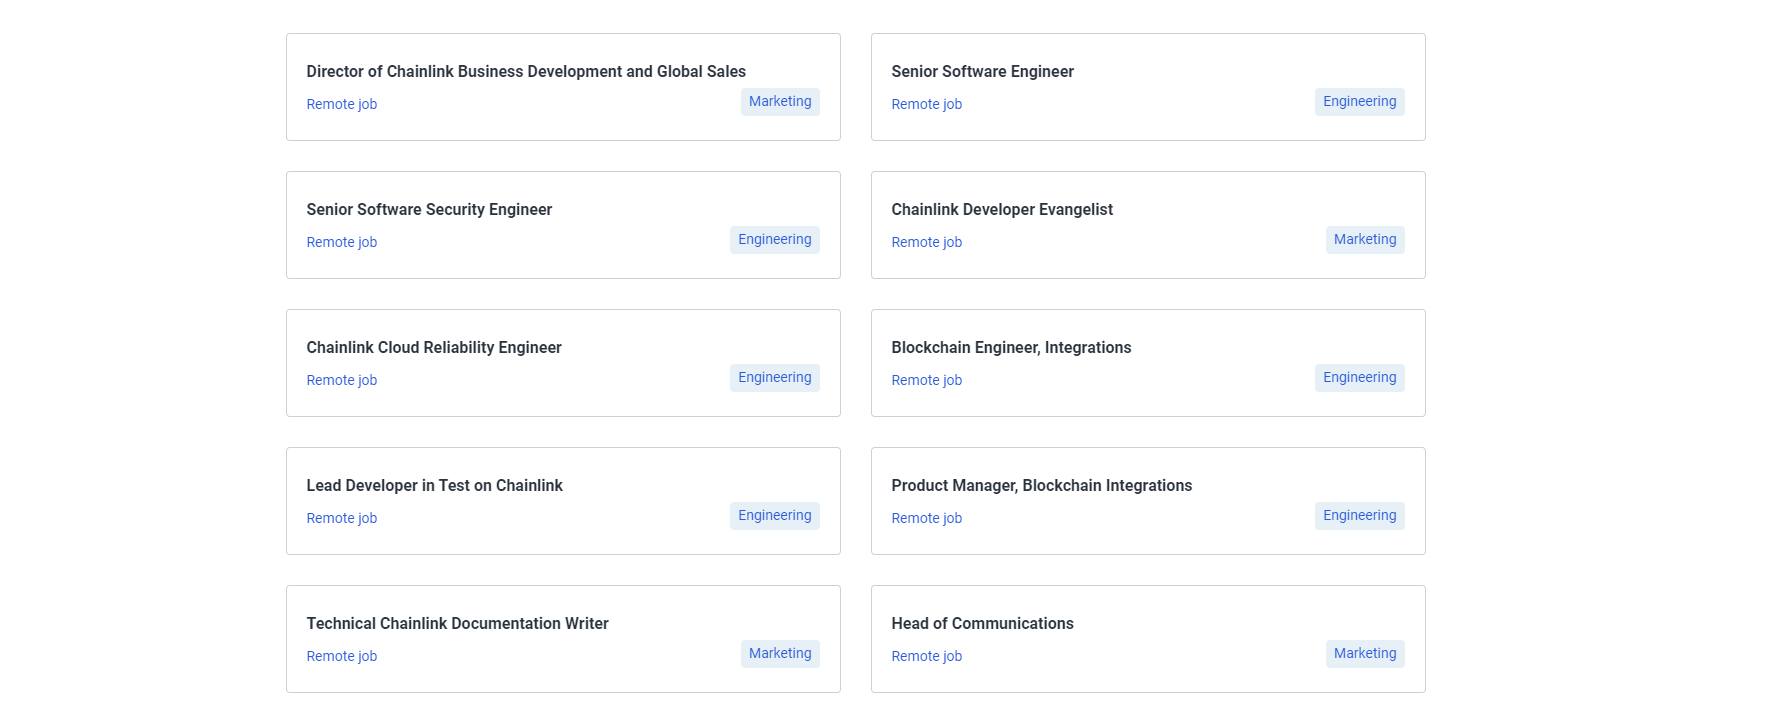Click Marketing tag on Technical Documentation Writer card
This screenshot has width=1765, height=709.
(780, 654)
